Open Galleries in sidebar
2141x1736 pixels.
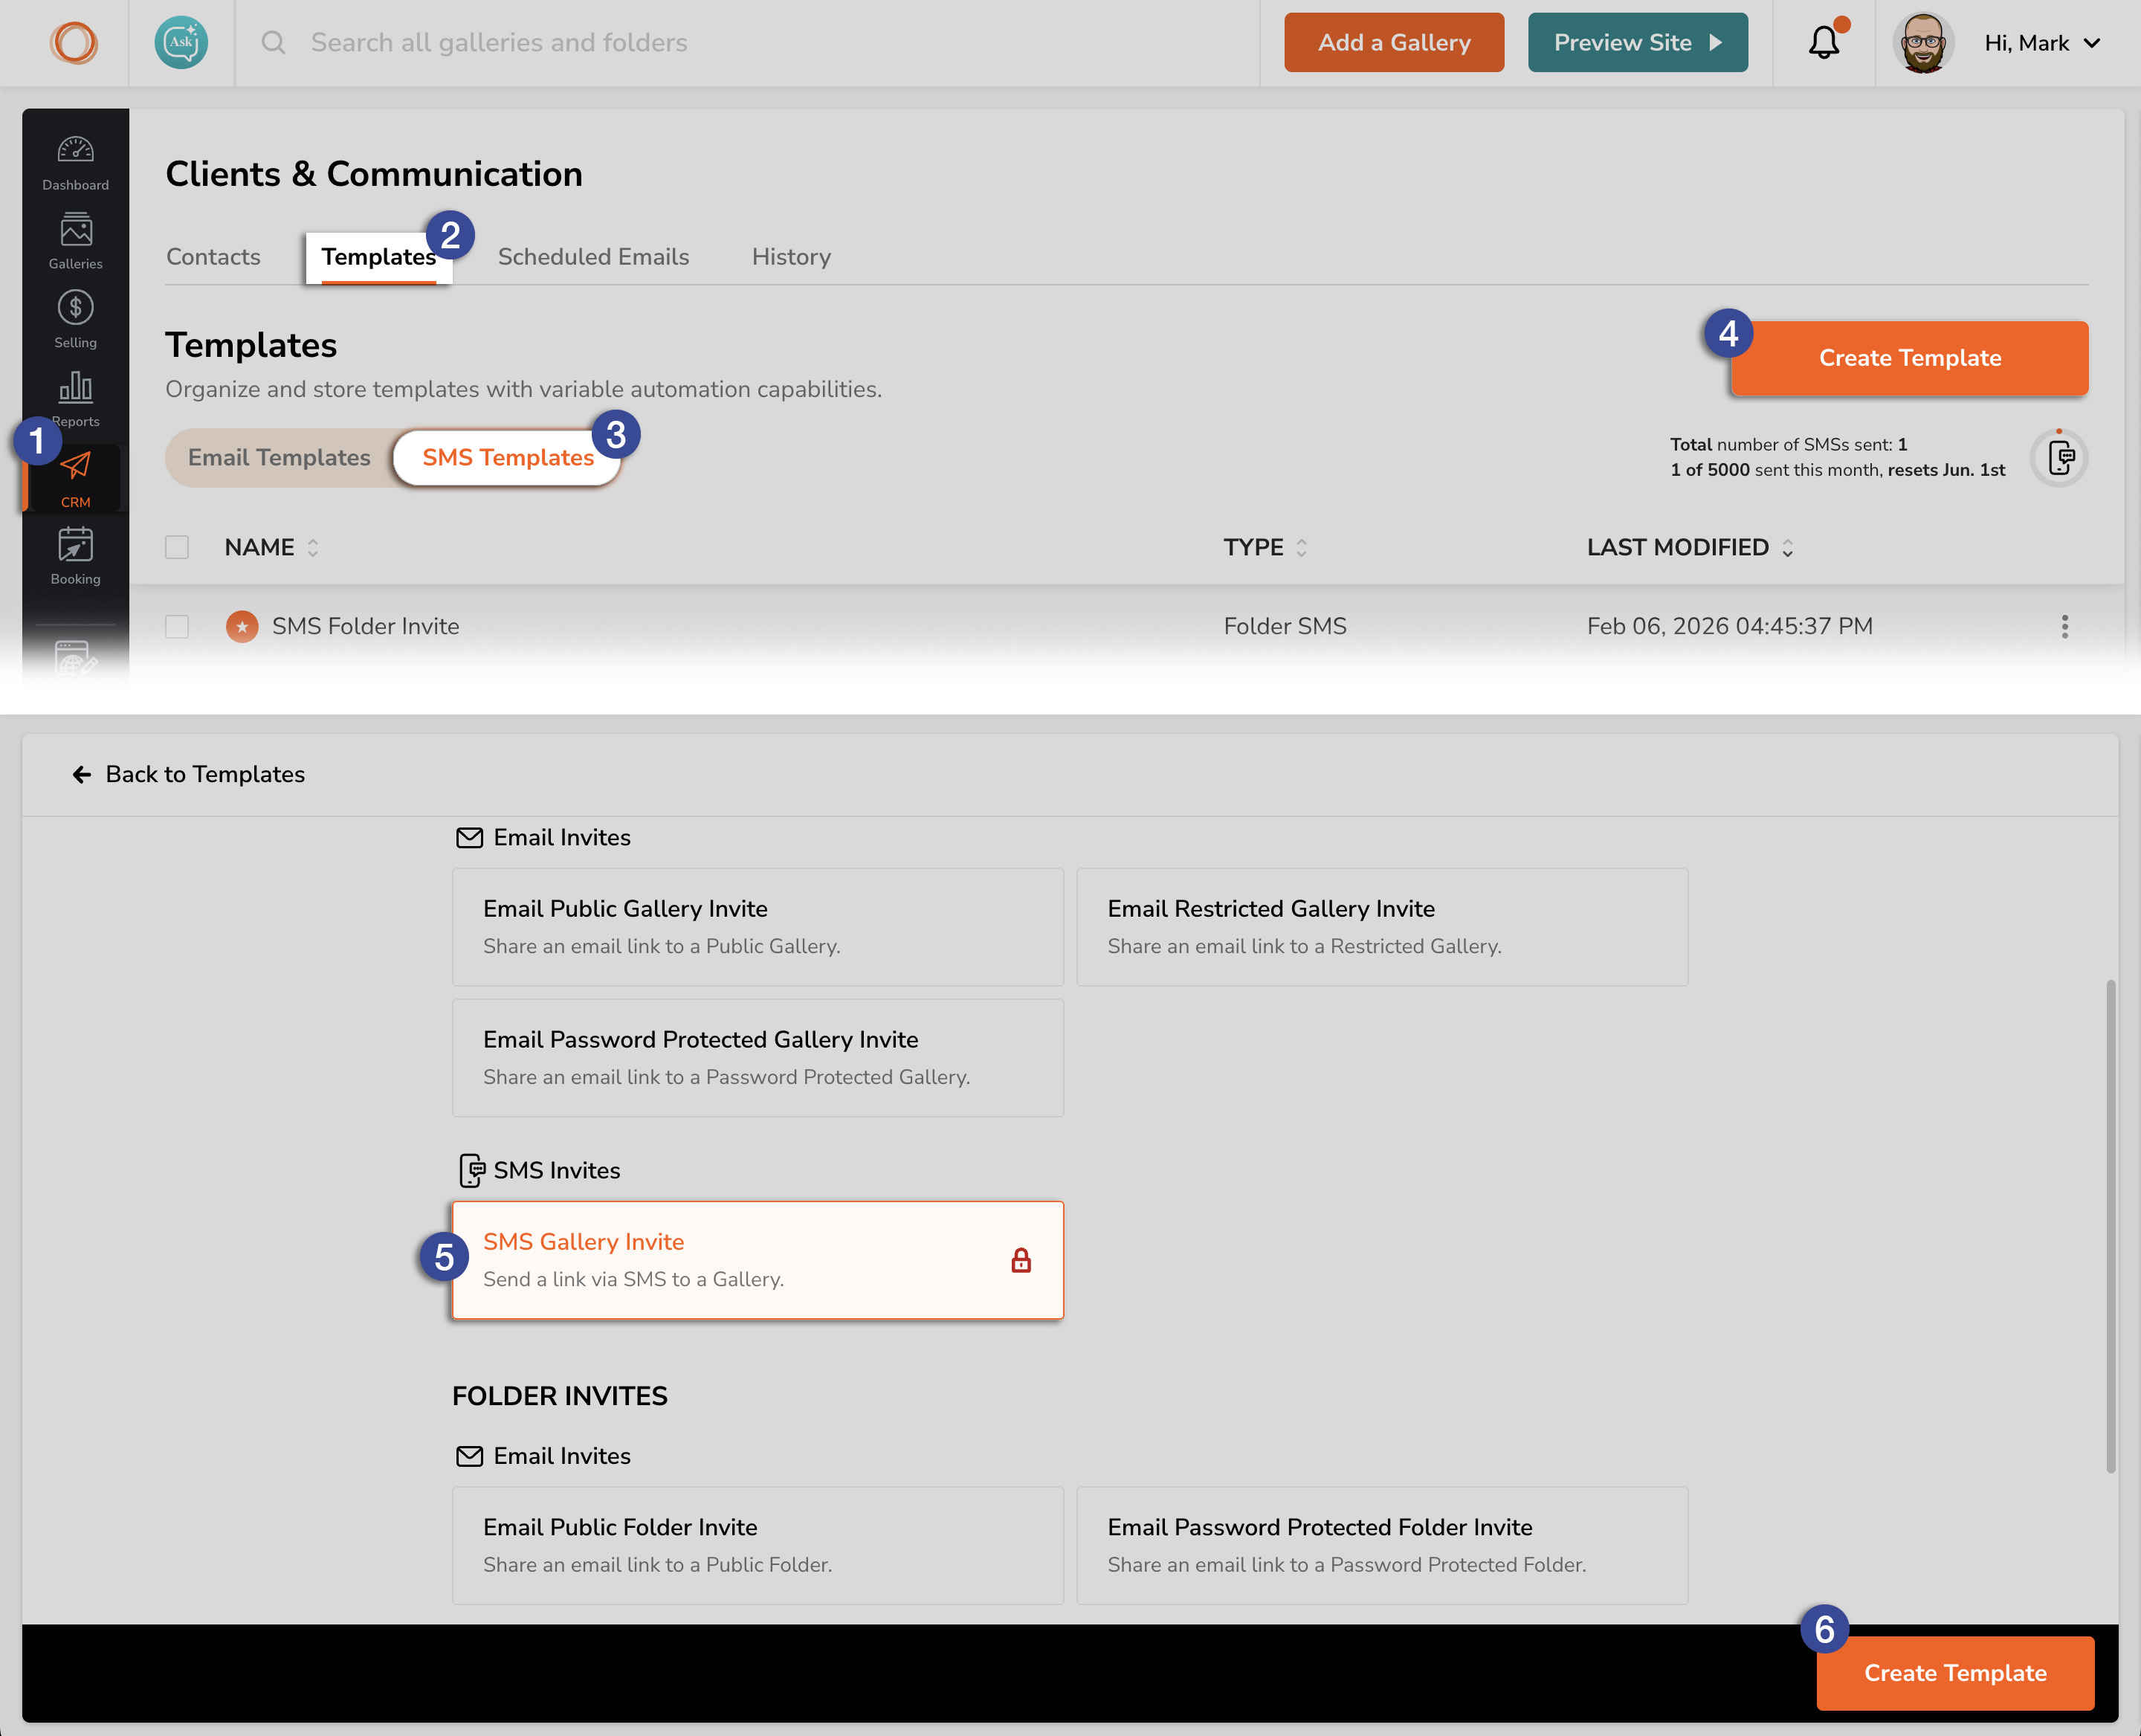(x=76, y=242)
